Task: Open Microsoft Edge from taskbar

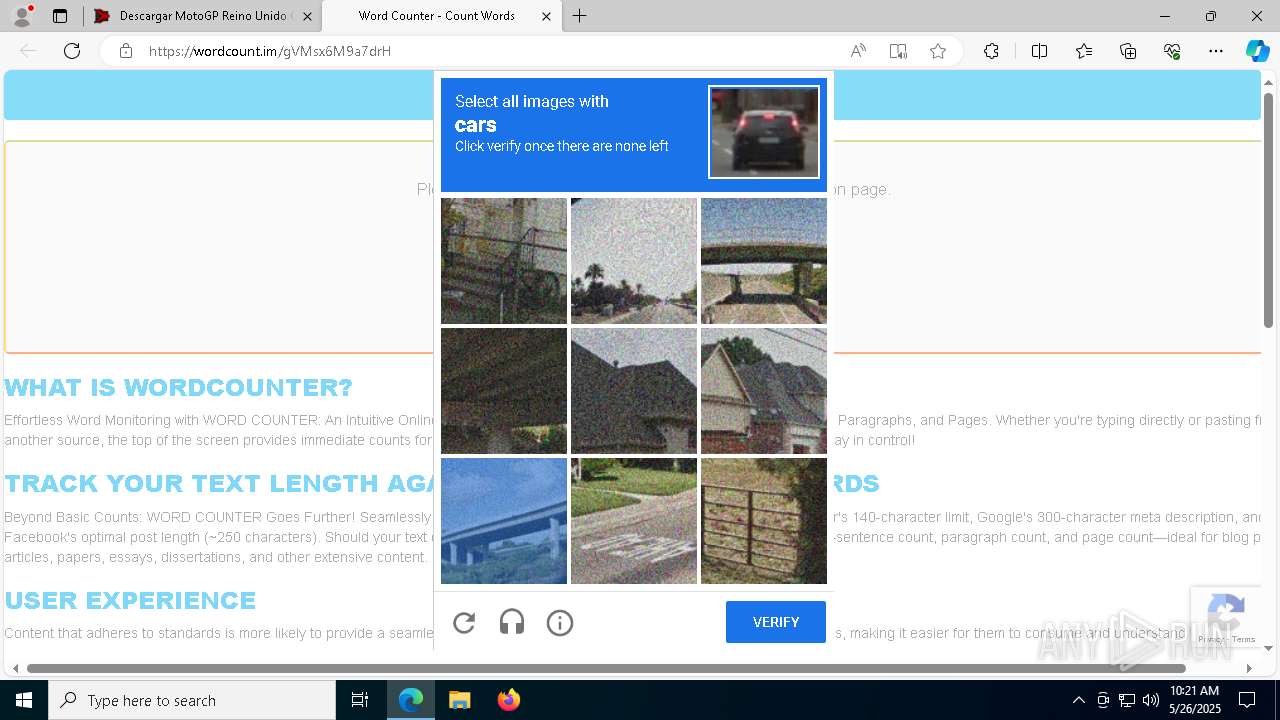Action: click(x=411, y=700)
